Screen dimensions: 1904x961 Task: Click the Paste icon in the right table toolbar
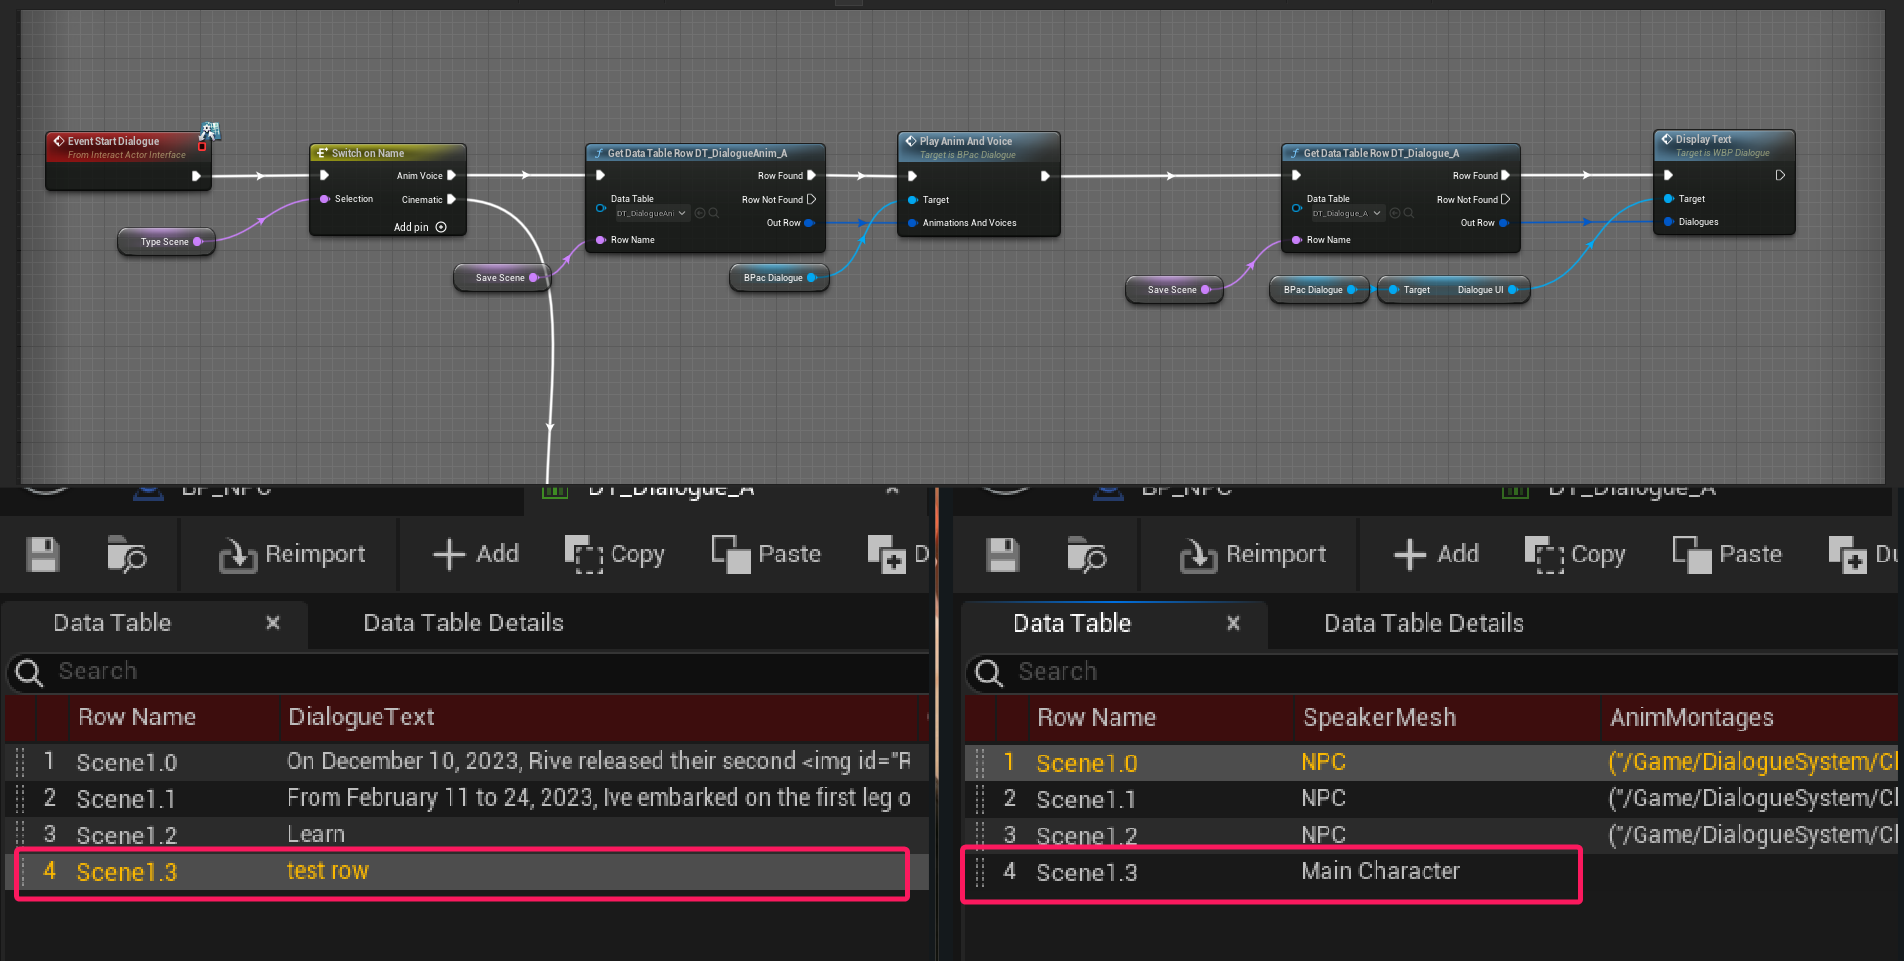tap(1692, 554)
